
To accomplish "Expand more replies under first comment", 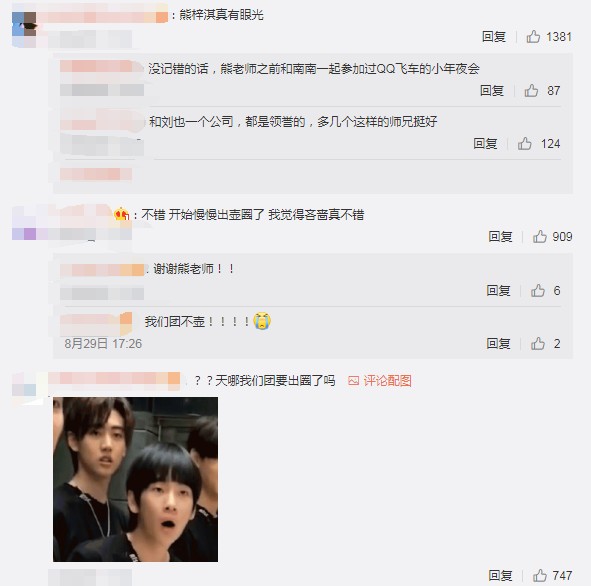I will coord(96,174).
